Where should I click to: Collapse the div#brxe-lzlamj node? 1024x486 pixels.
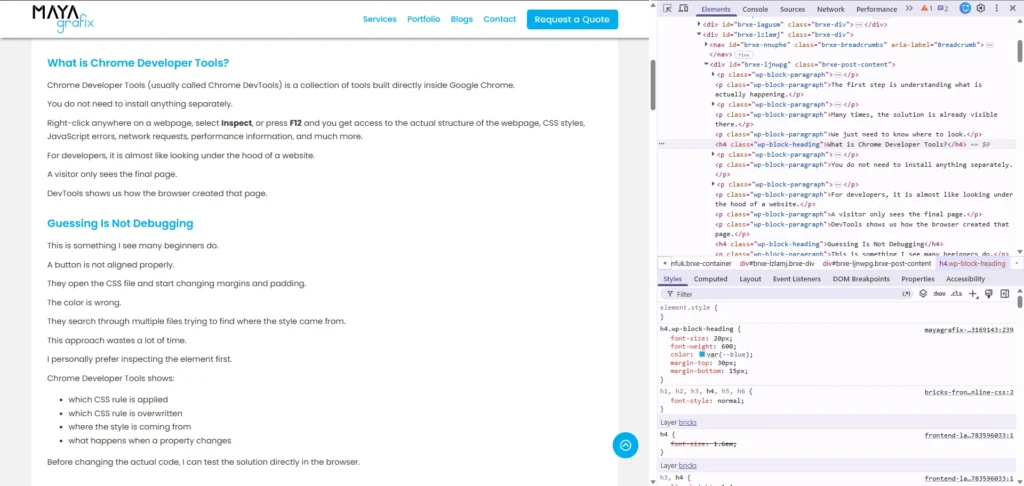(699, 34)
